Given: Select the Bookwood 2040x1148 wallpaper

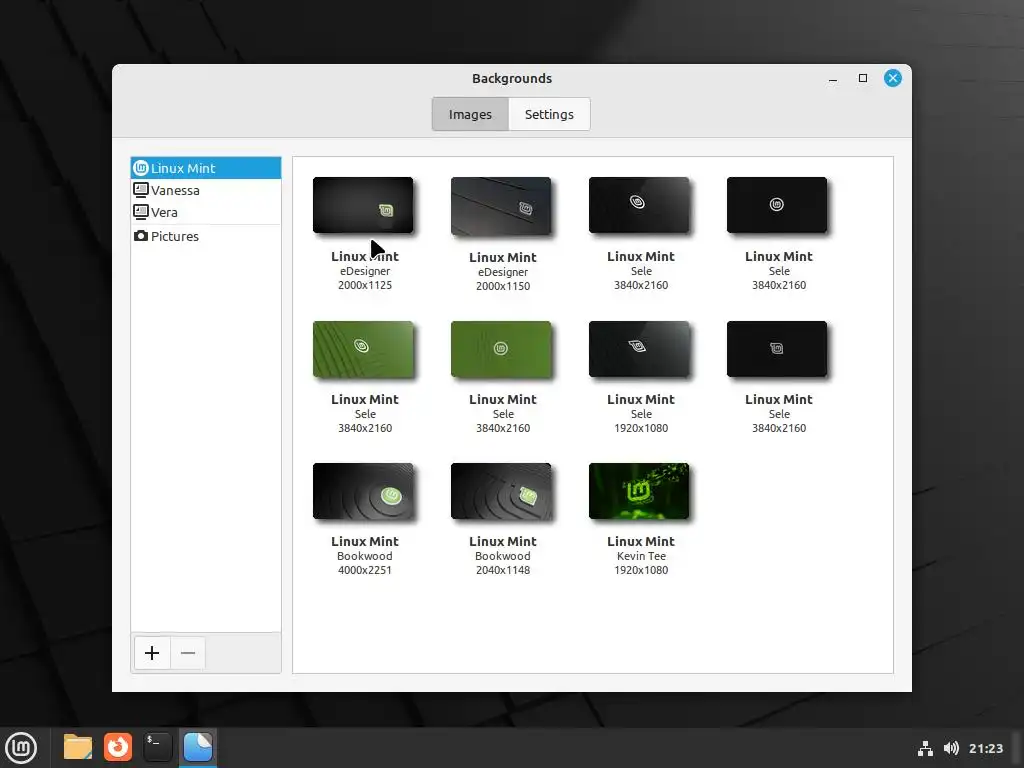Looking at the screenshot, I should [x=501, y=491].
